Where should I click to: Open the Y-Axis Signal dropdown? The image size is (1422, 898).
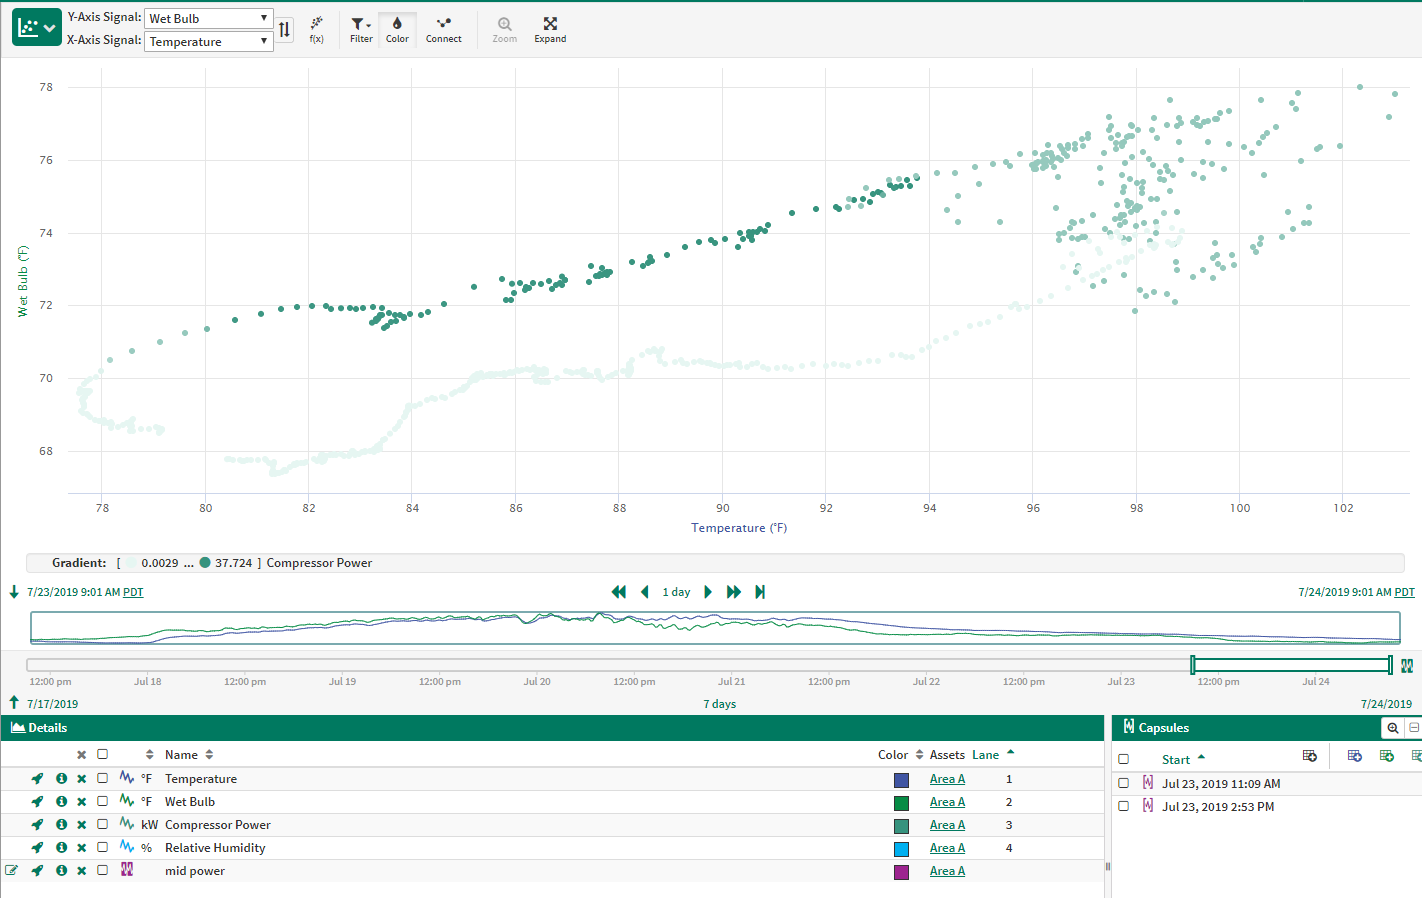(208, 19)
